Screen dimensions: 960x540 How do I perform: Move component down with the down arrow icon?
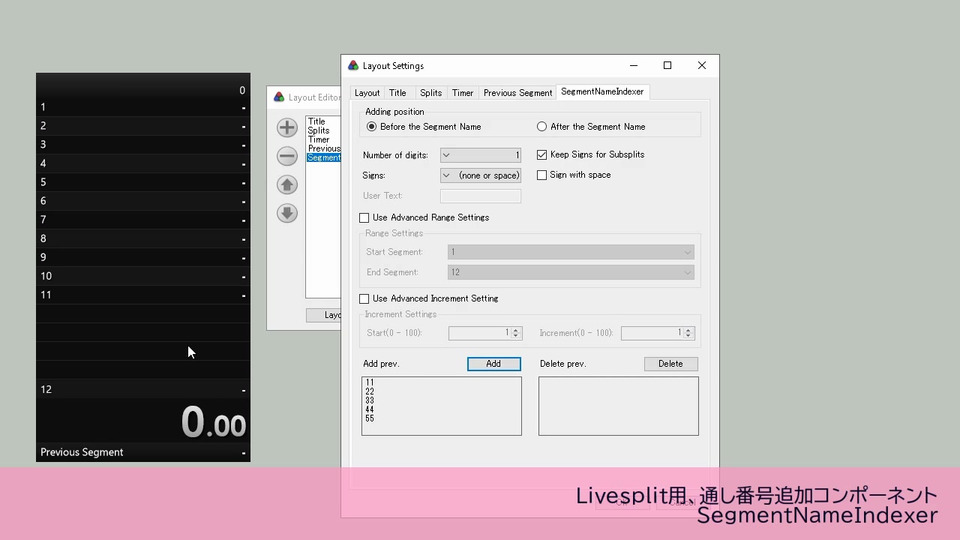[287, 213]
